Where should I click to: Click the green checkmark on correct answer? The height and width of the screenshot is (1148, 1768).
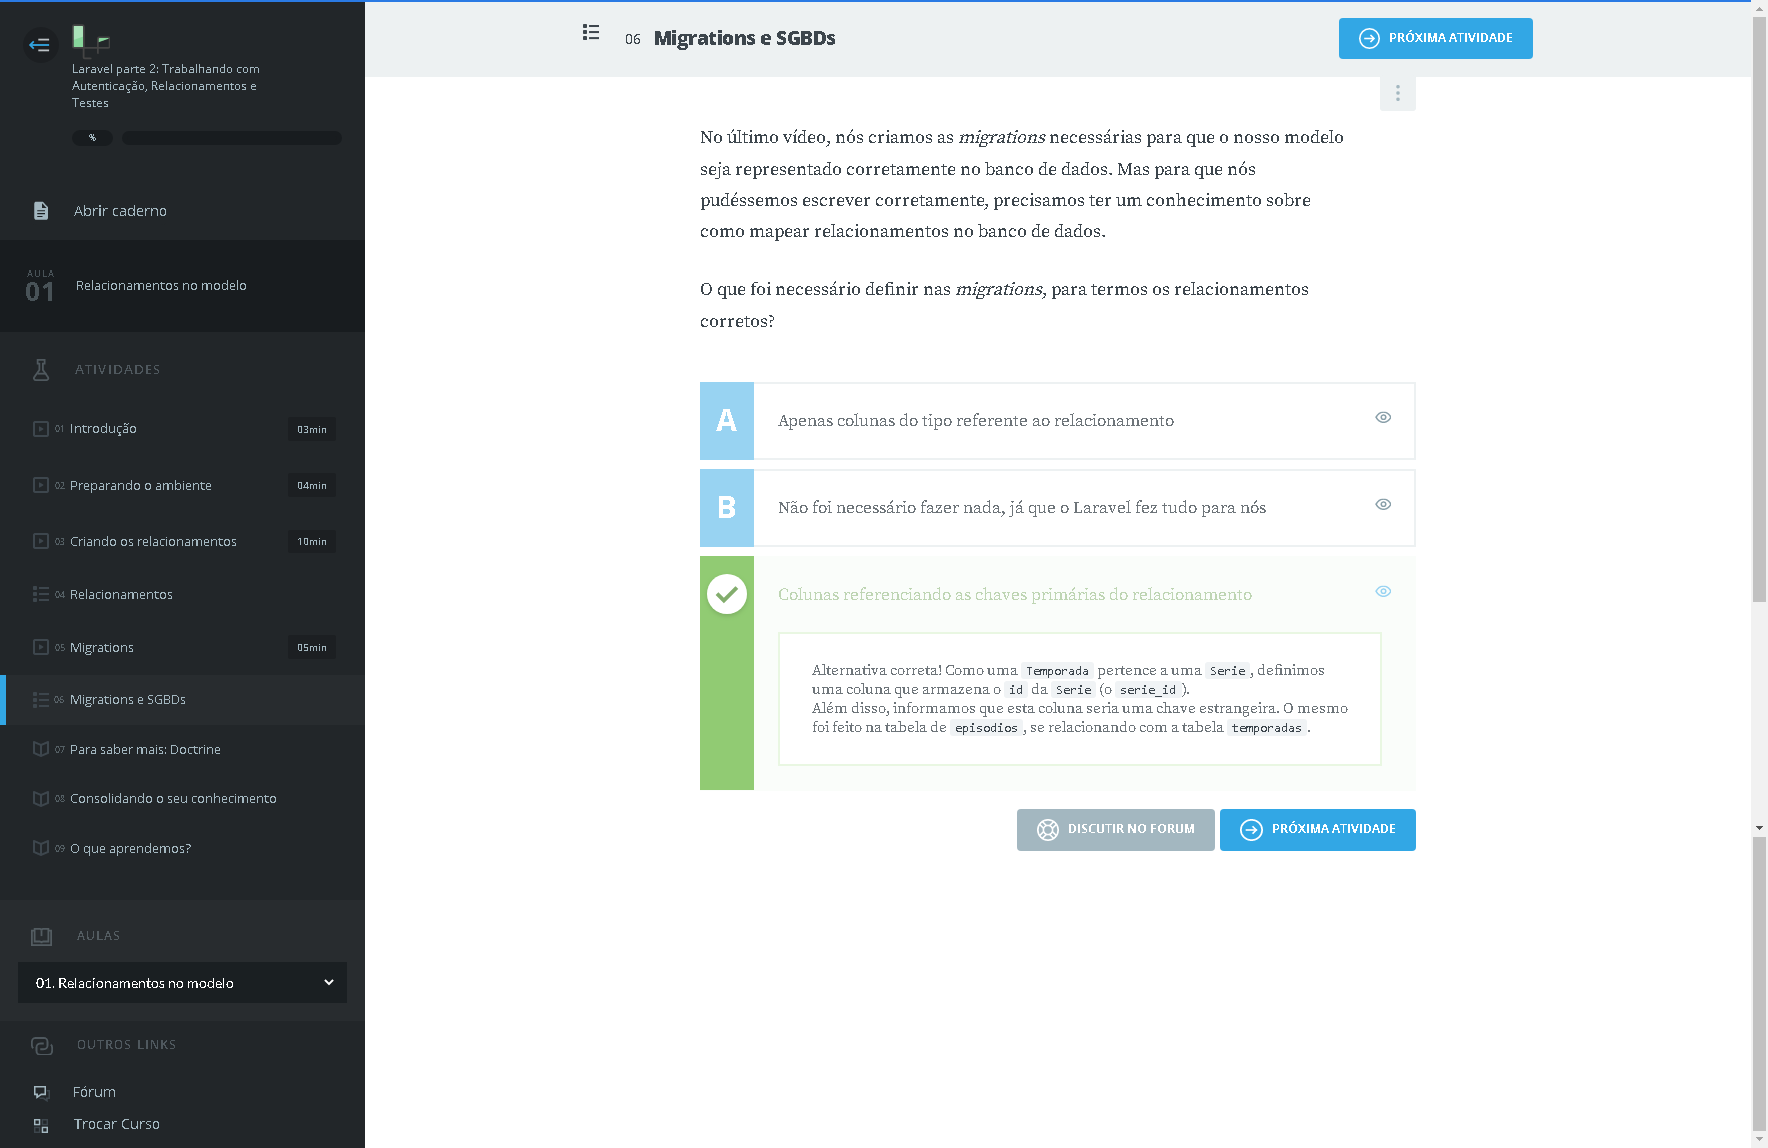(727, 594)
